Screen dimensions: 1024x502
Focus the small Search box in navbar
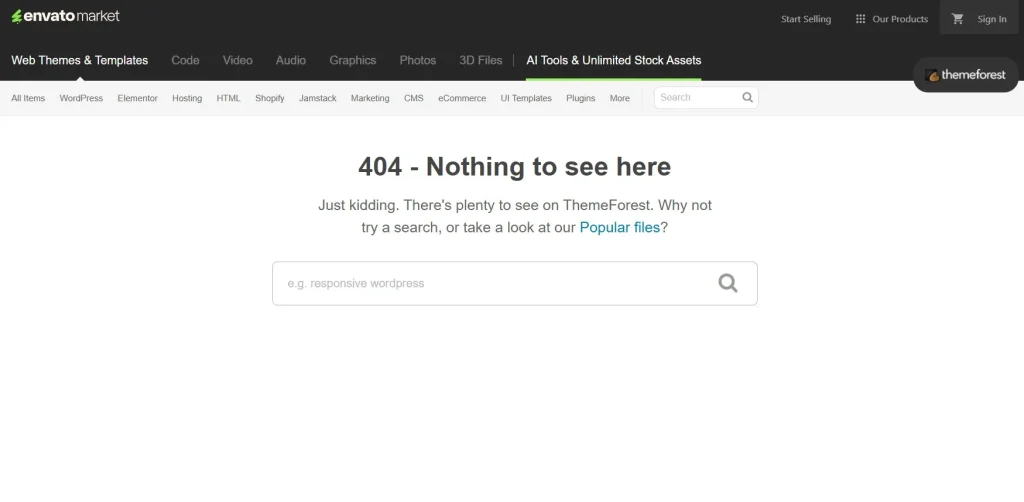click(697, 98)
